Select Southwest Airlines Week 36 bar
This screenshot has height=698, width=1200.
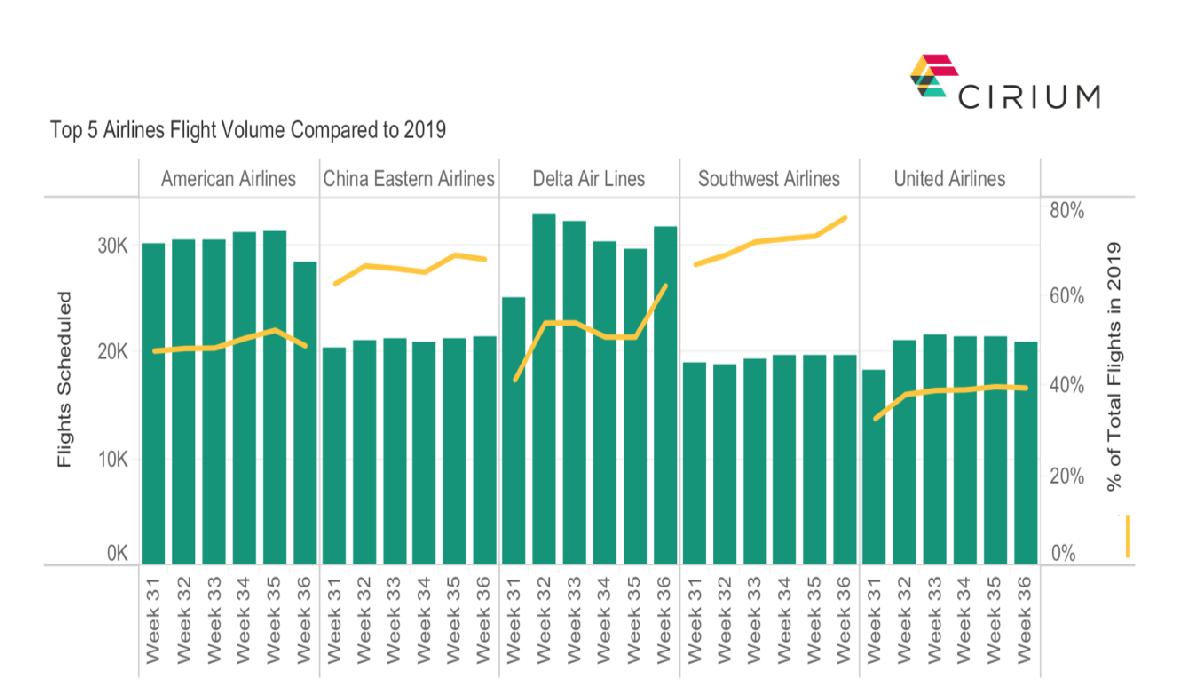[846, 460]
